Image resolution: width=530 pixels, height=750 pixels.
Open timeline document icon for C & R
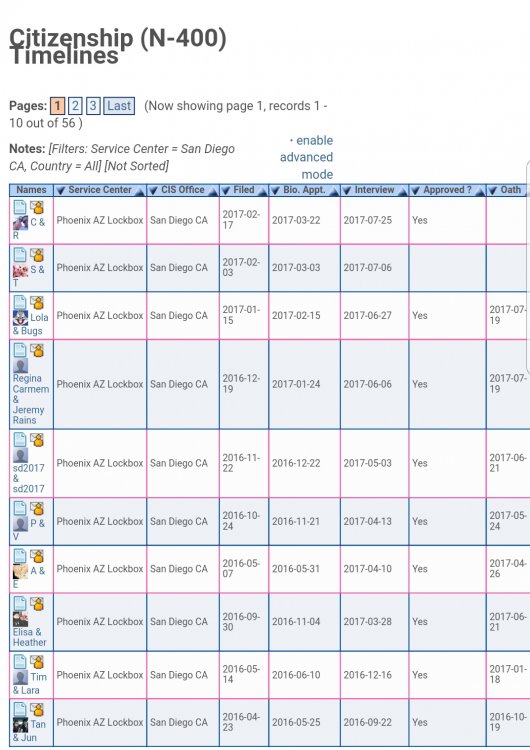(20, 207)
